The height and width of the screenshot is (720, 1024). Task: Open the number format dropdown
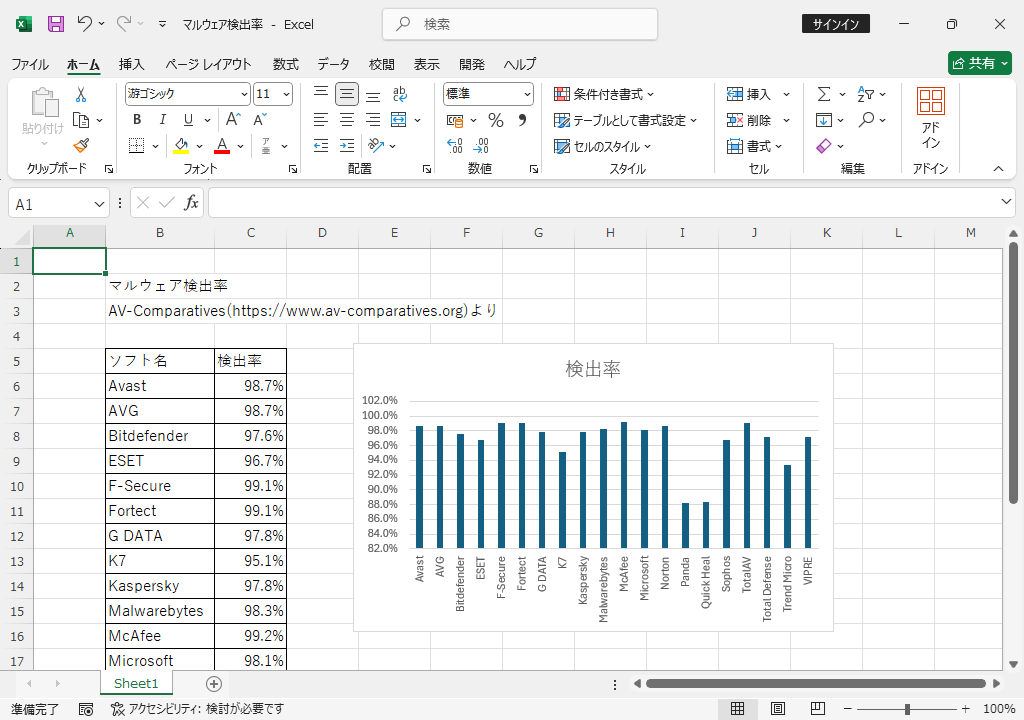(526, 94)
